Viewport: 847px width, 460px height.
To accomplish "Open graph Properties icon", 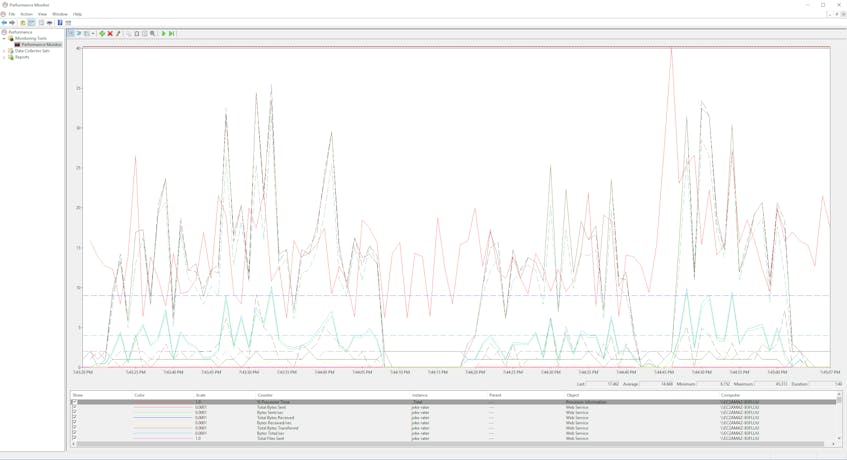I will (x=144, y=33).
